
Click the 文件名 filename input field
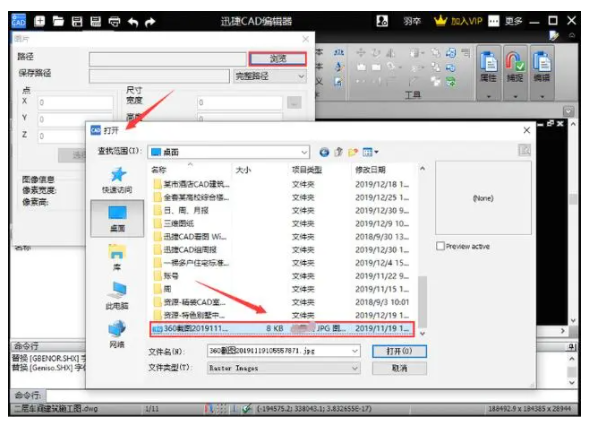(279, 351)
